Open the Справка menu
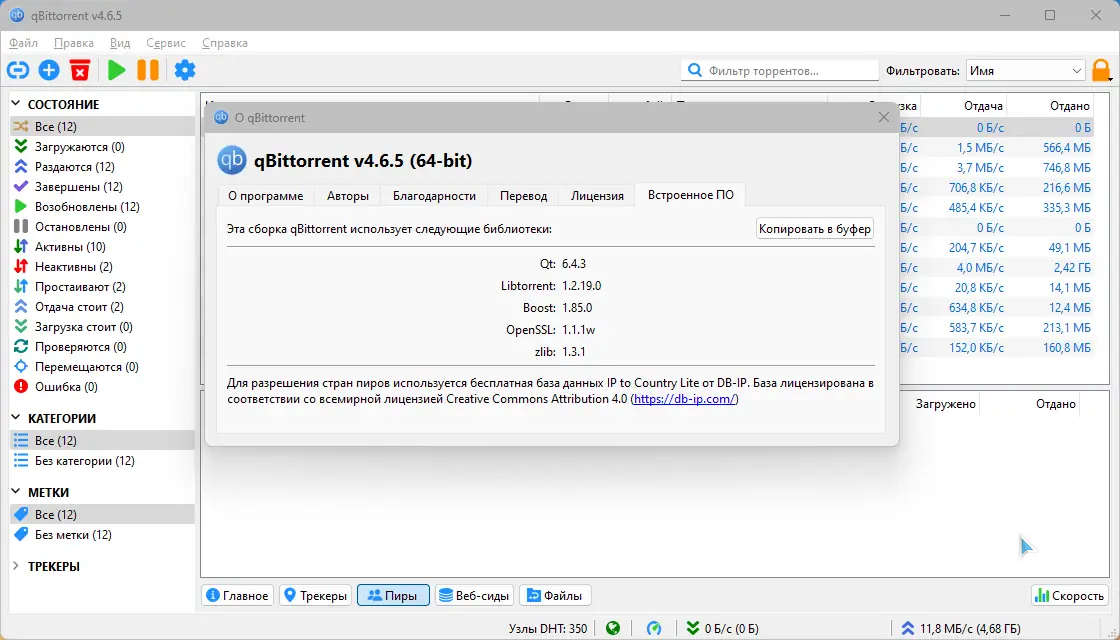Image resolution: width=1120 pixels, height=640 pixels. [x=225, y=43]
